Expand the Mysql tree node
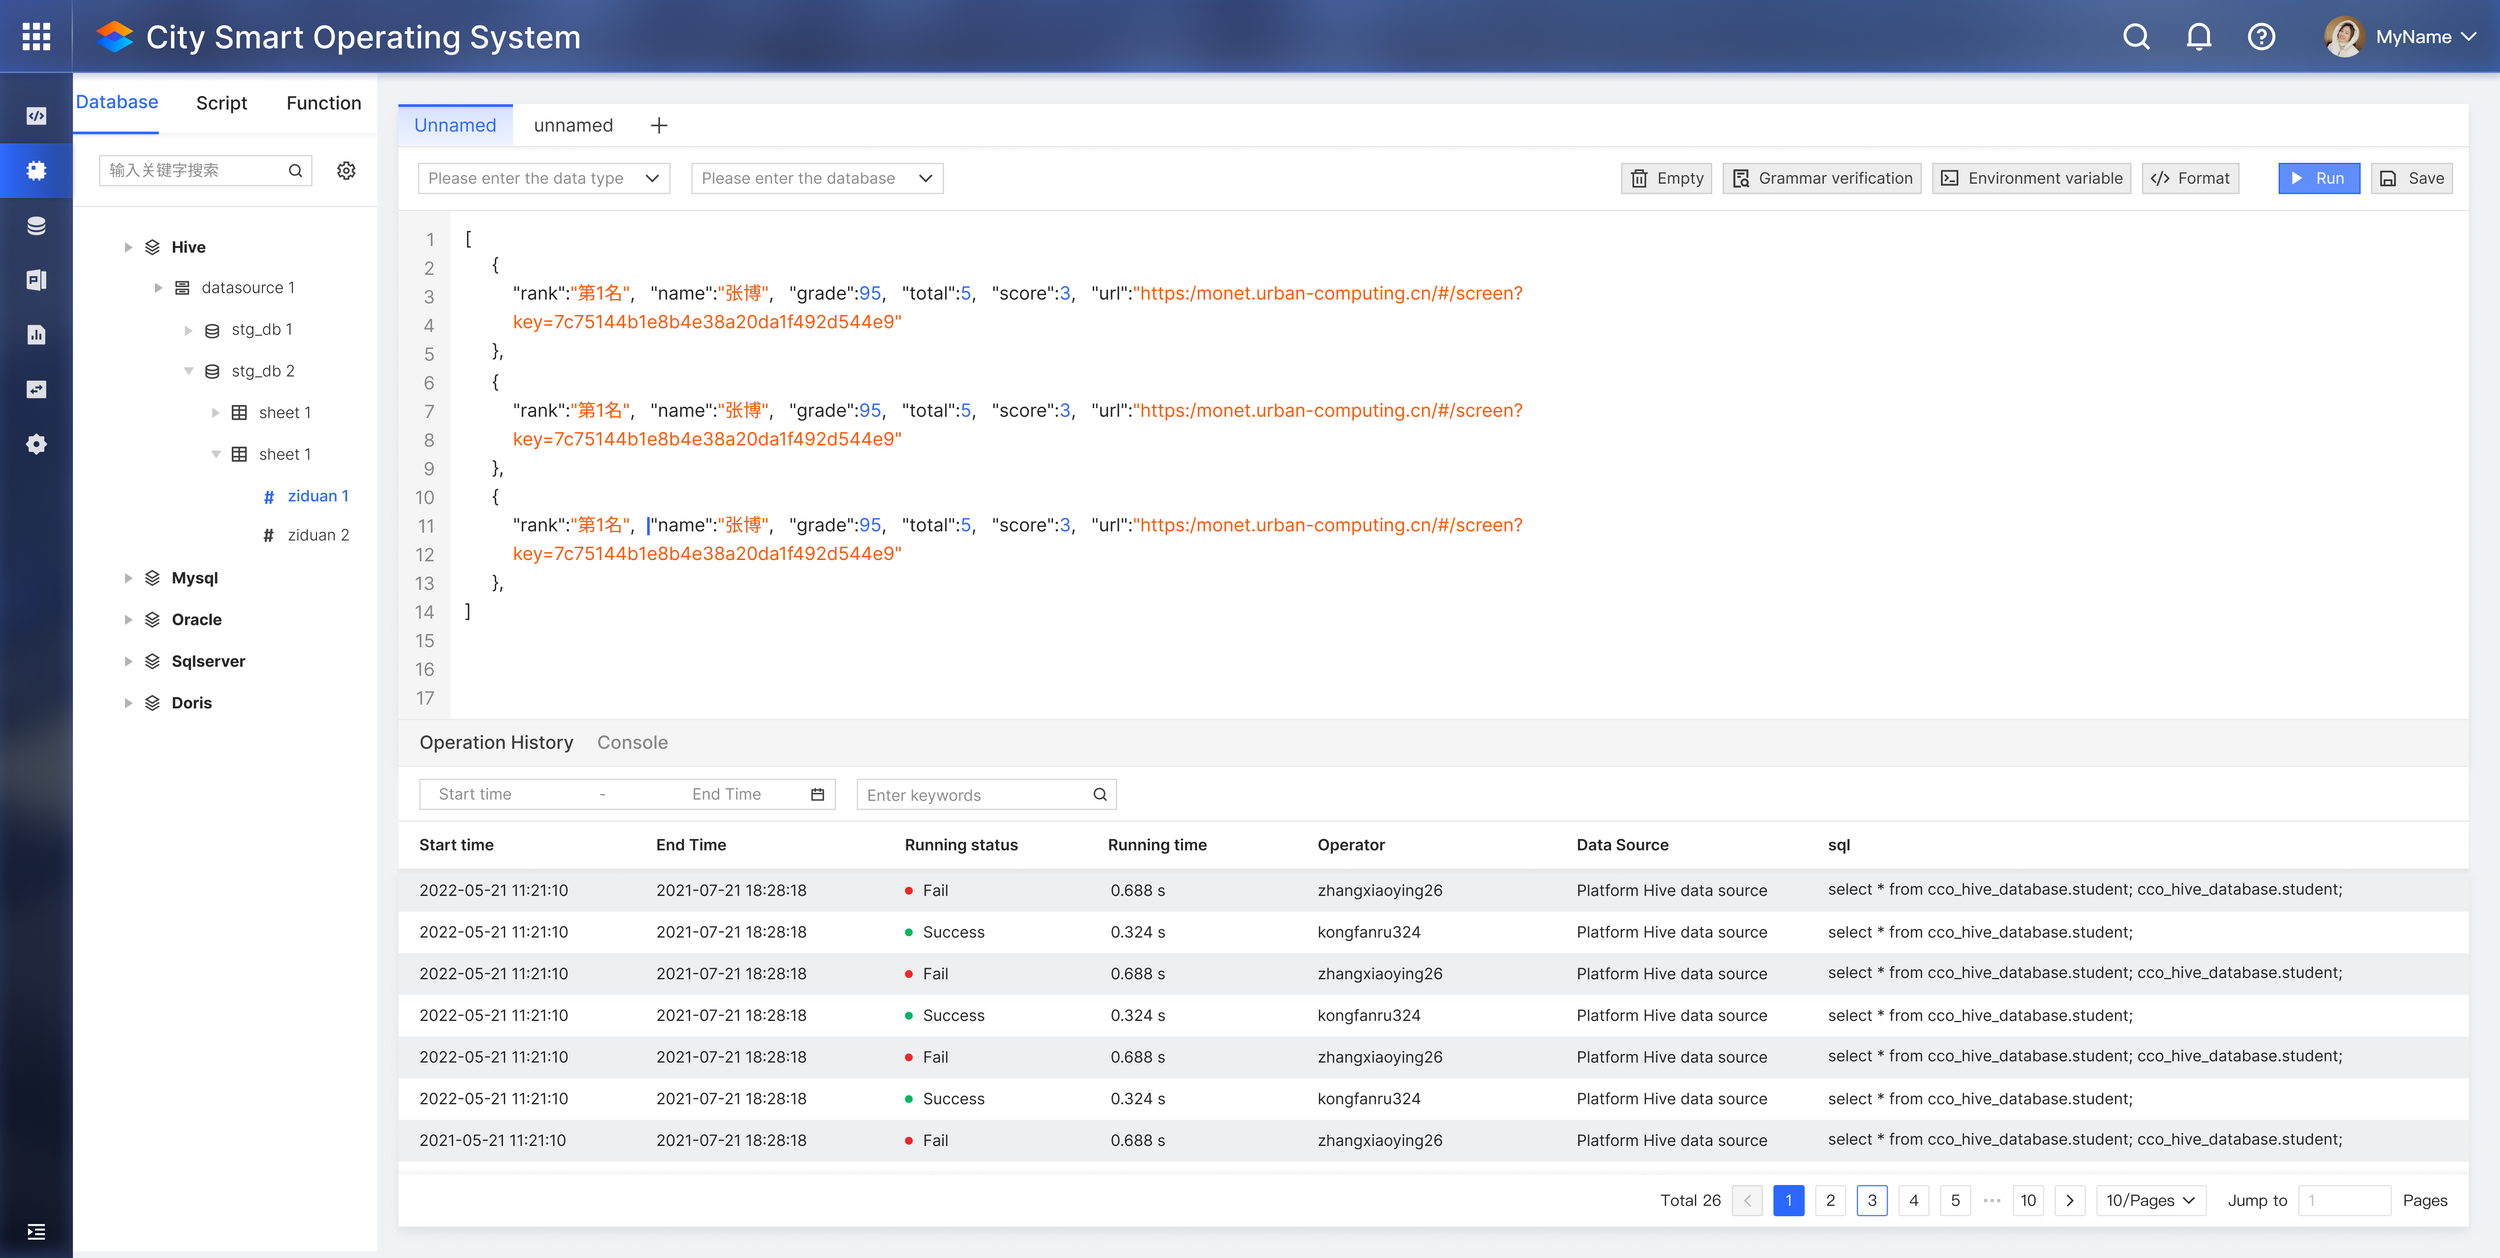Viewport: 2500px width, 1258px height. pyautogui.click(x=128, y=578)
